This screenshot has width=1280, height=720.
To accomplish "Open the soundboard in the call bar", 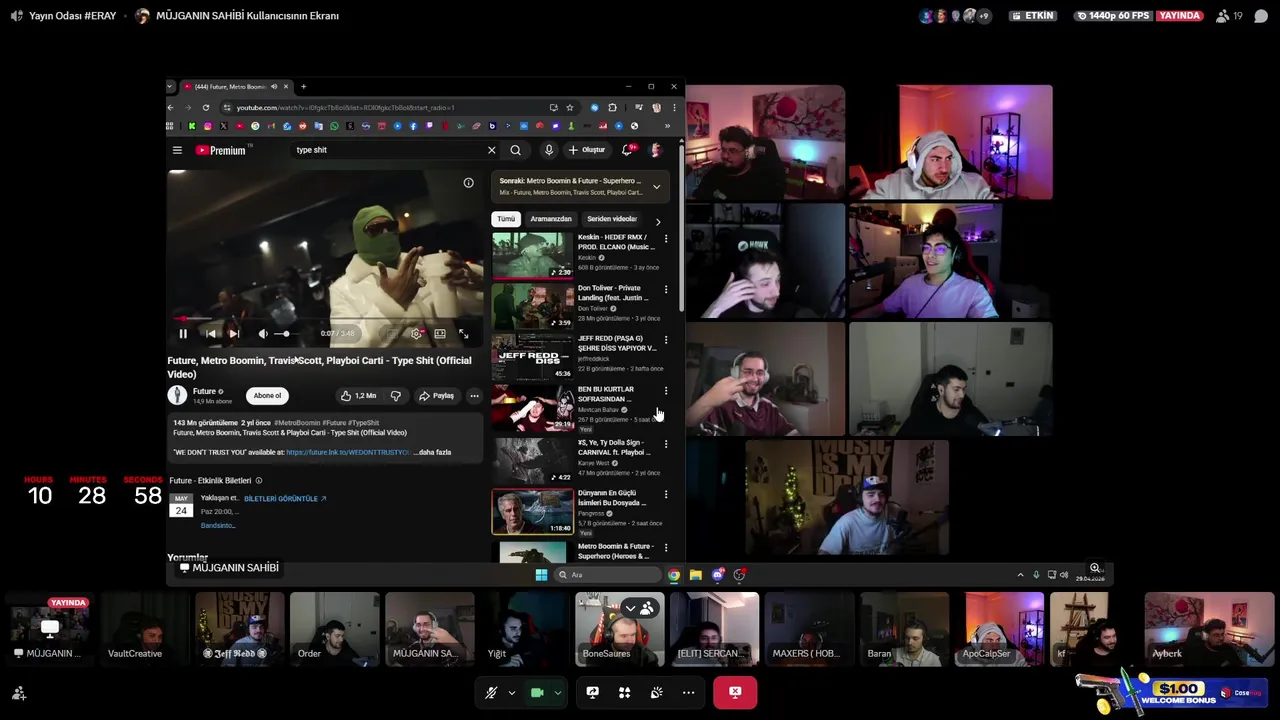I will click(656, 692).
